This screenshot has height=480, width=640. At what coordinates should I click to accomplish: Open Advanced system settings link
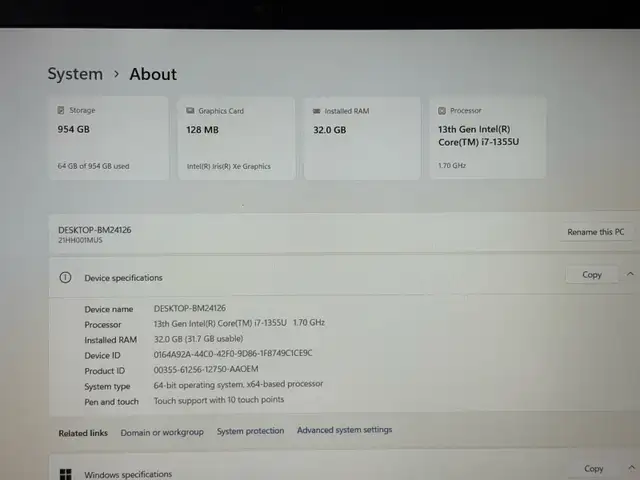(344, 430)
